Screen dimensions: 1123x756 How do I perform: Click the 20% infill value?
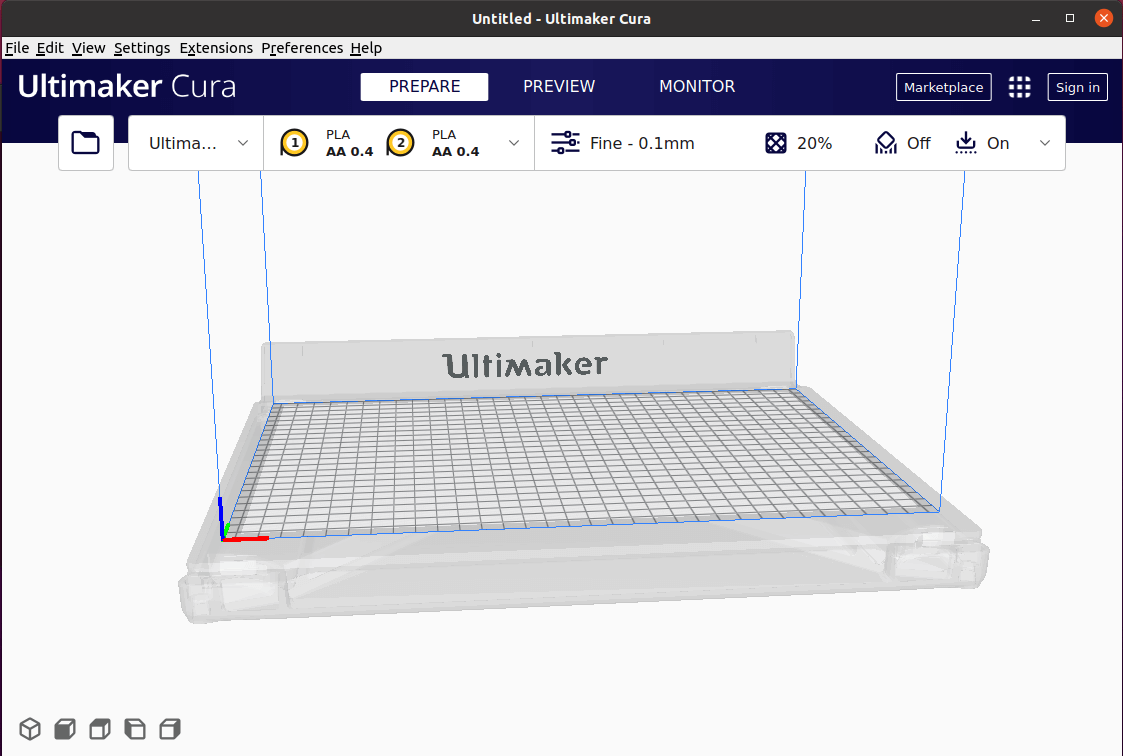tap(814, 143)
